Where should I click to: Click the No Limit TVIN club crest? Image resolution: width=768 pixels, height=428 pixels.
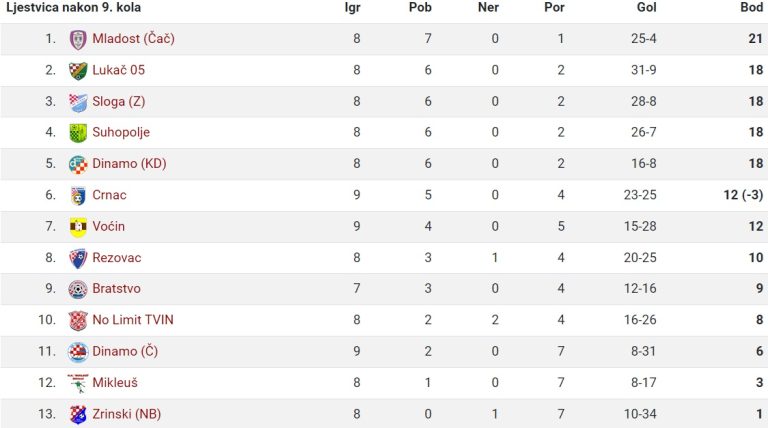(78, 320)
